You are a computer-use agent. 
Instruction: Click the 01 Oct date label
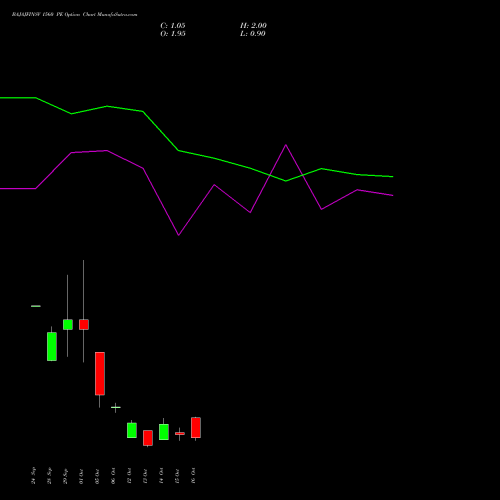click(81, 476)
